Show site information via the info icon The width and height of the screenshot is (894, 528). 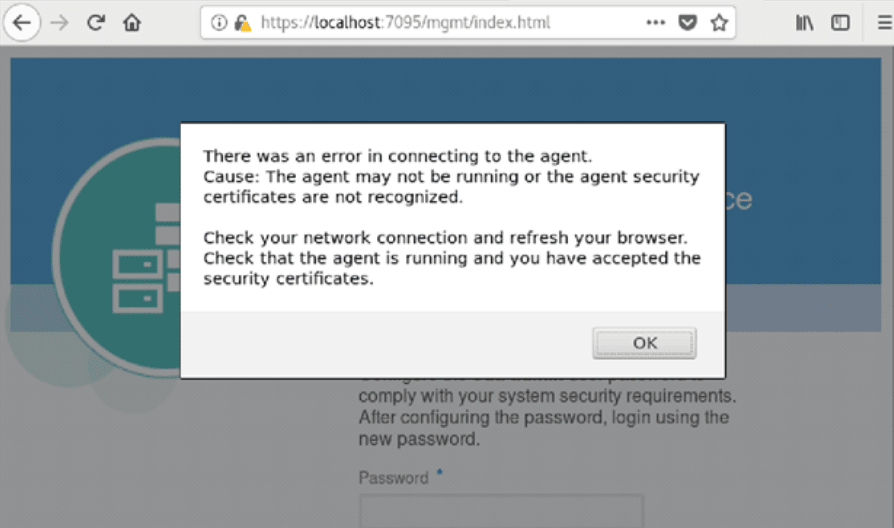coord(219,23)
